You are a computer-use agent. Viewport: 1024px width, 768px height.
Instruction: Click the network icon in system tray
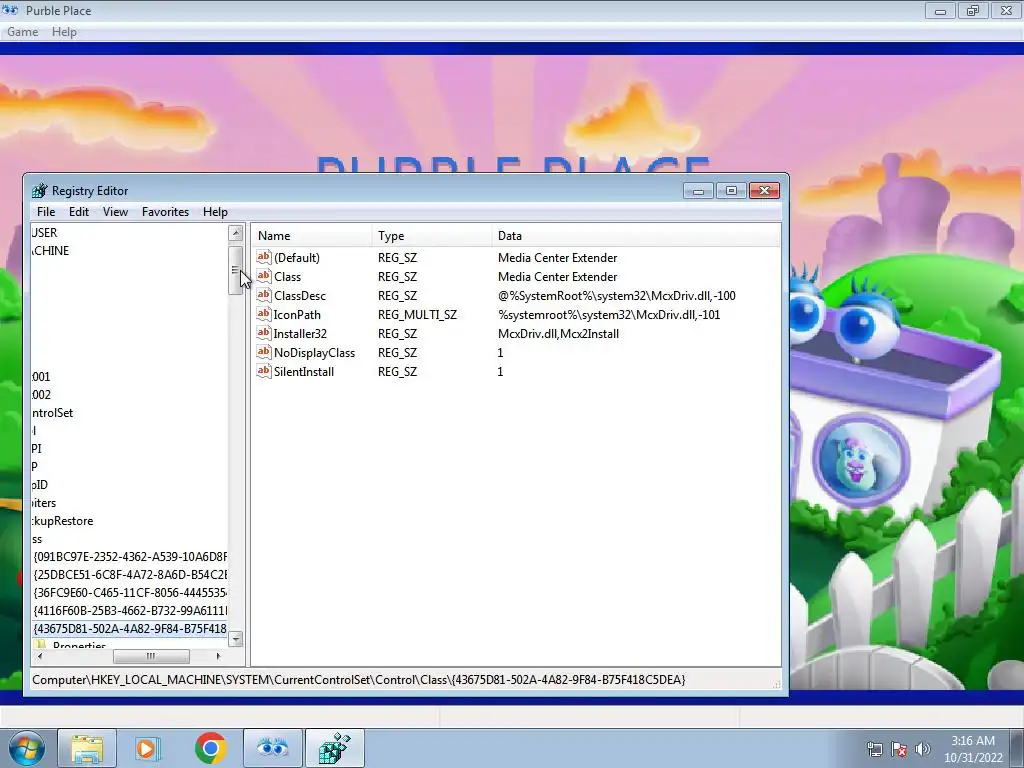(x=874, y=749)
